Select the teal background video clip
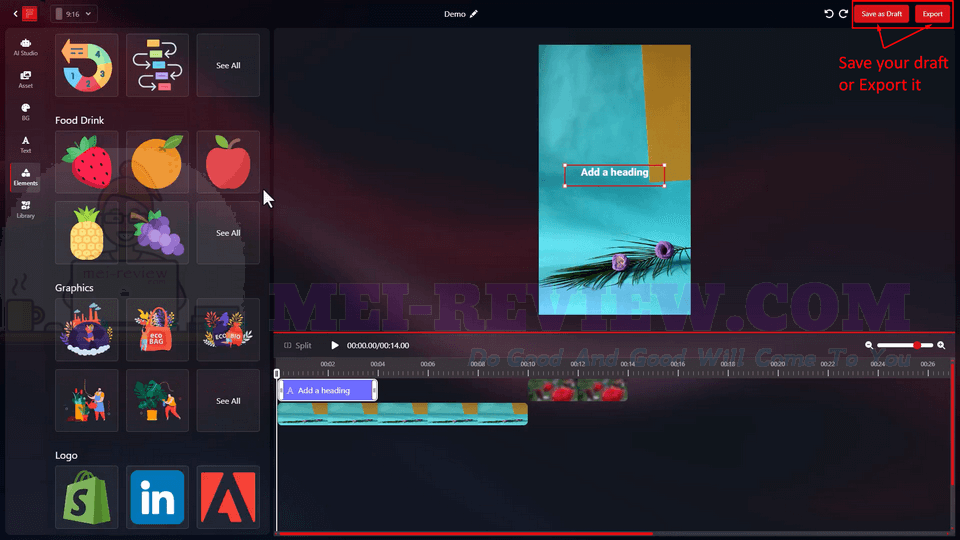 (402, 414)
